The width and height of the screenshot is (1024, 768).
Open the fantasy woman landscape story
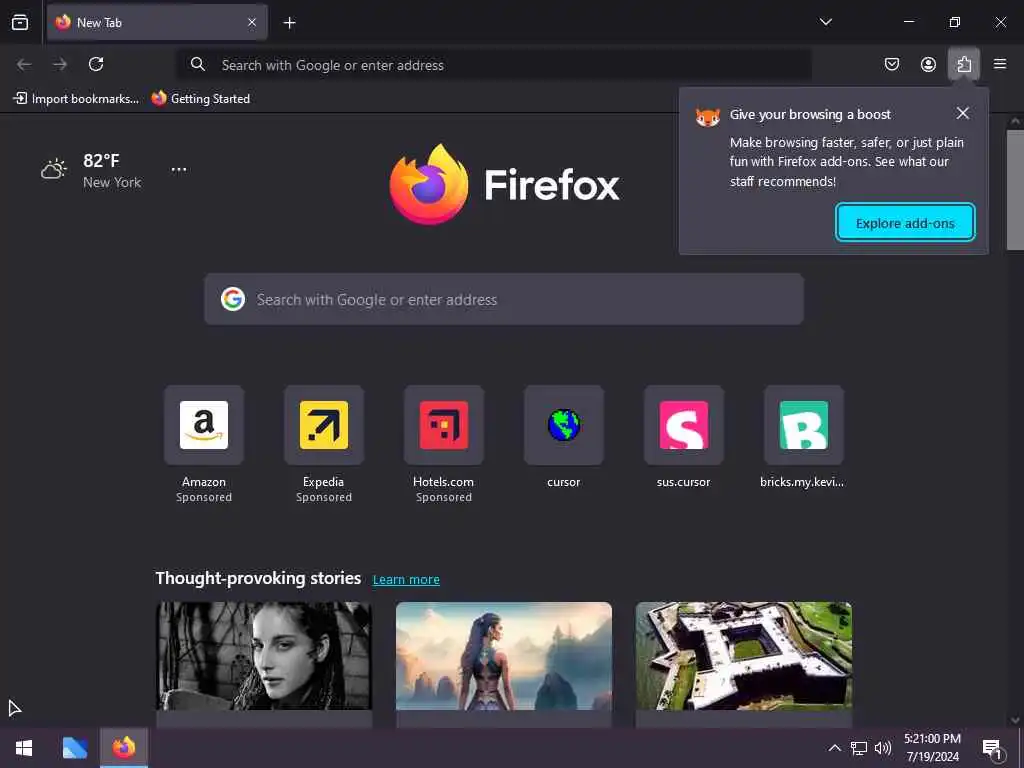(504, 656)
